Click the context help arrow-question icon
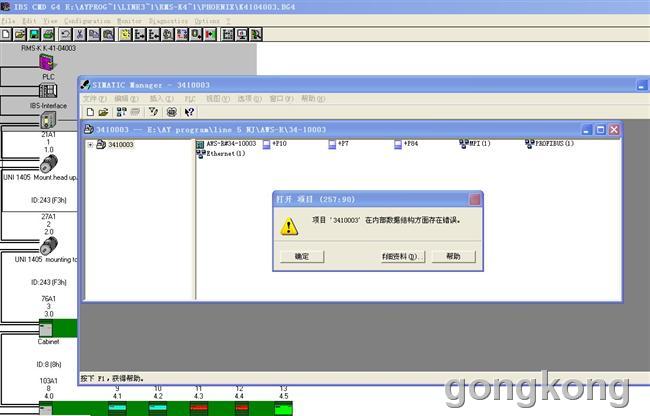Viewport: 650px width, 416px height. 189,112
